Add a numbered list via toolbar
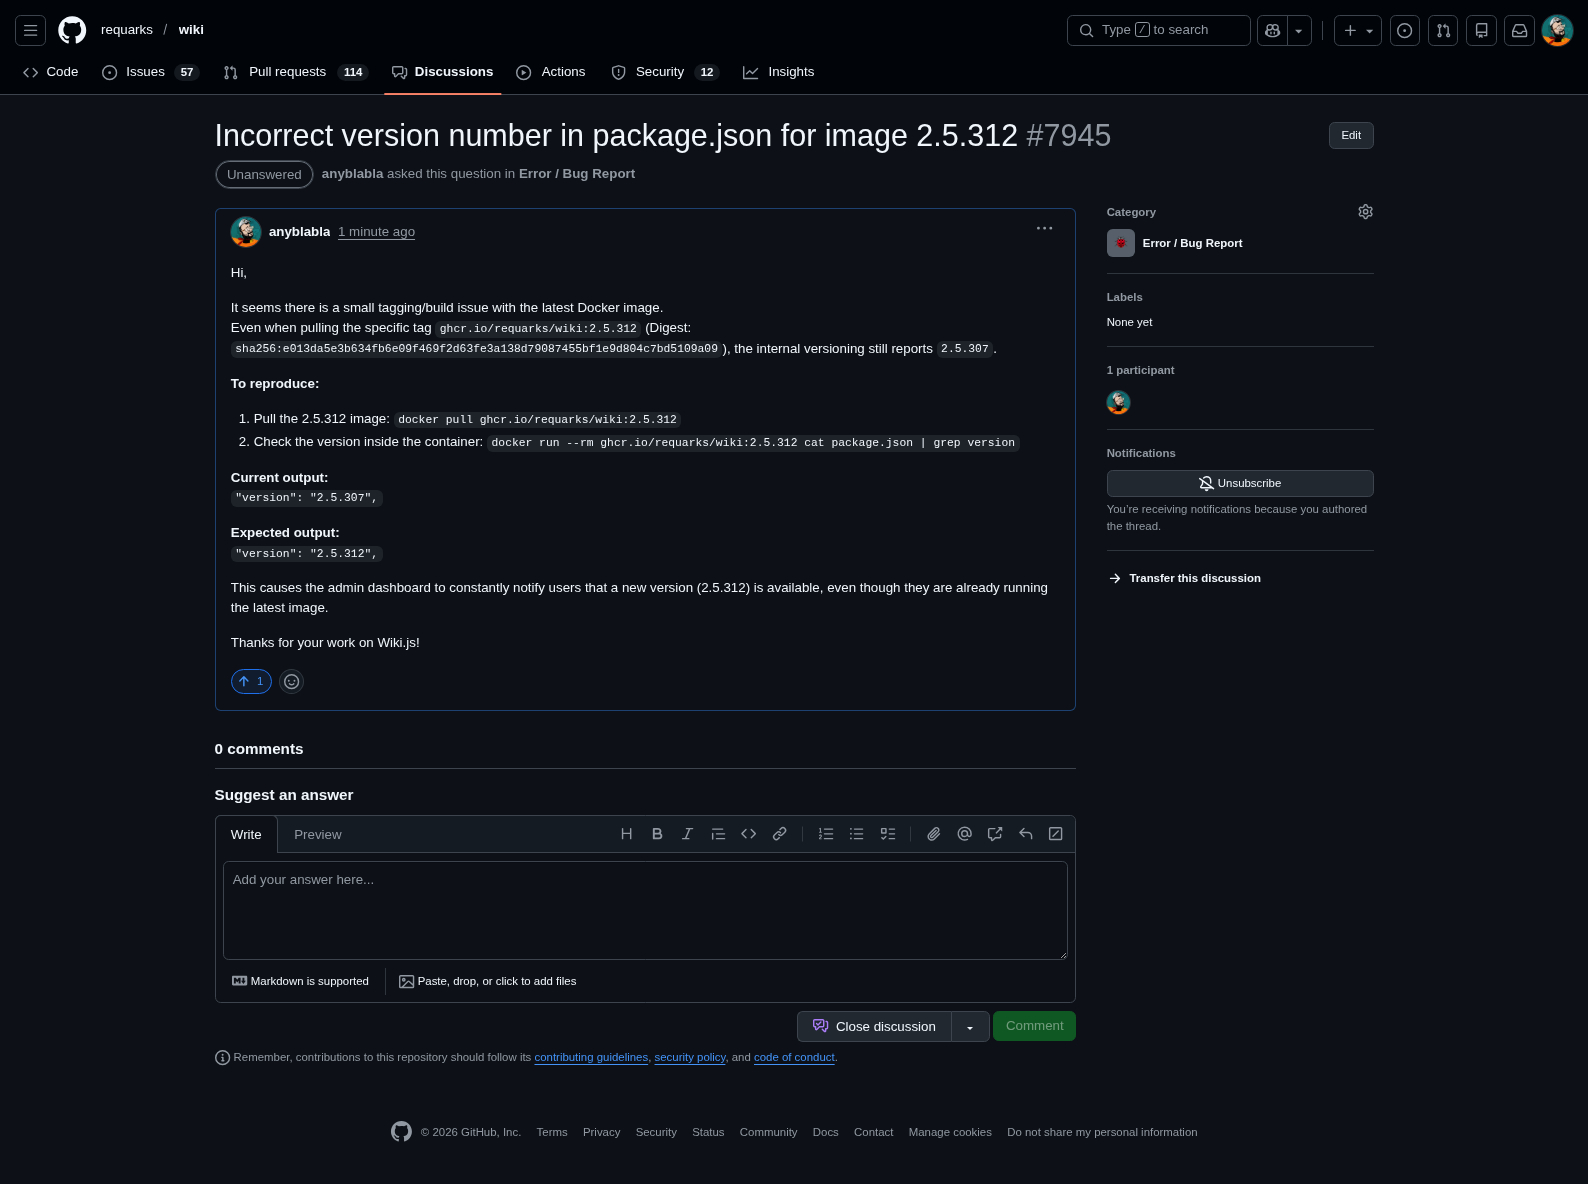This screenshot has height=1184, width=1588. tap(826, 834)
